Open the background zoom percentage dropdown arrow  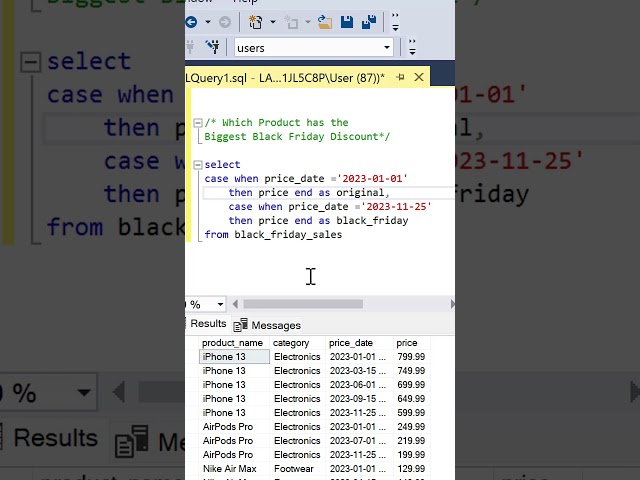(84, 393)
